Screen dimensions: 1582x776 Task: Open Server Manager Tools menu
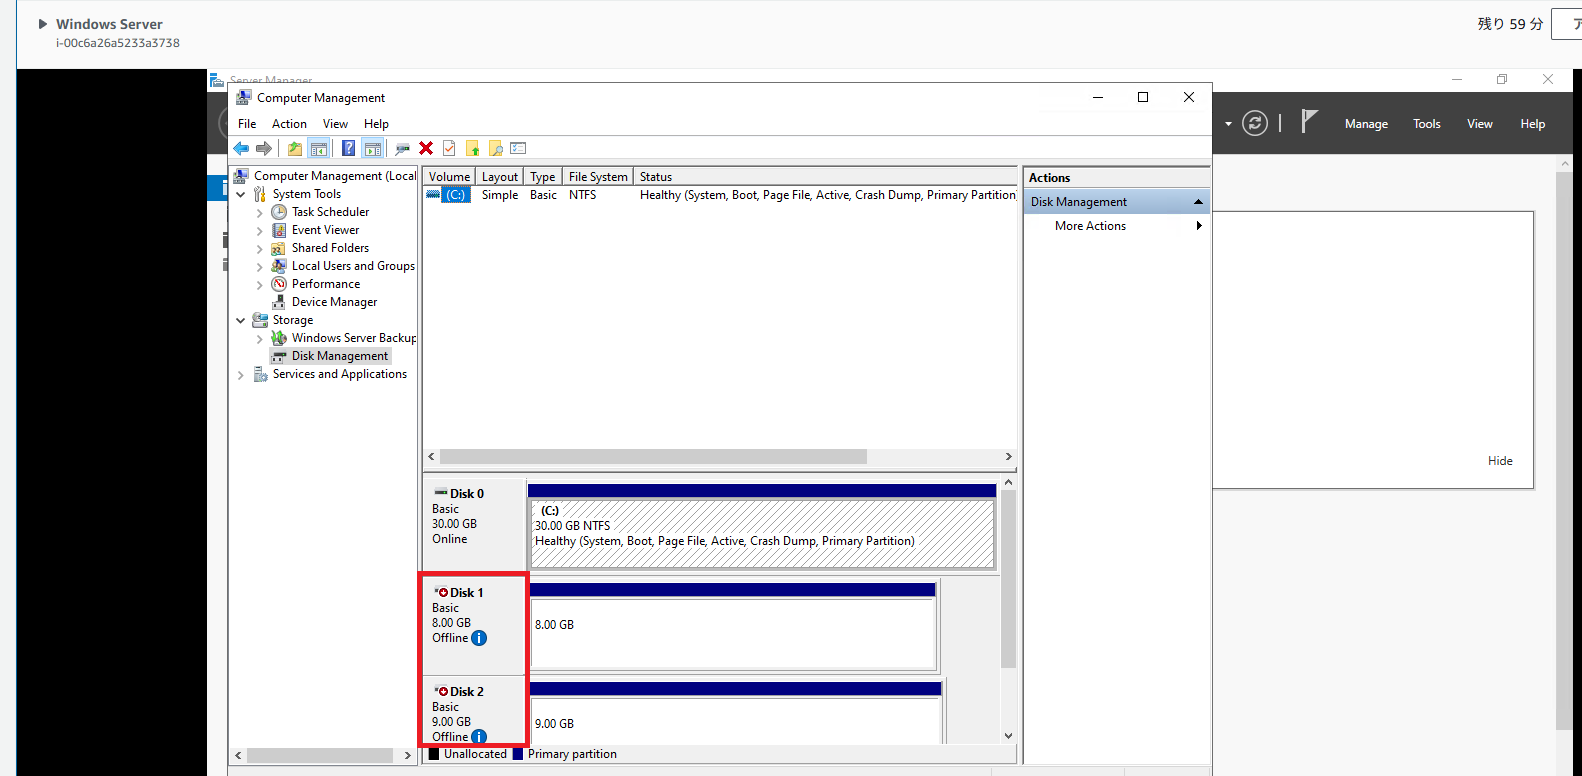click(1427, 124)
